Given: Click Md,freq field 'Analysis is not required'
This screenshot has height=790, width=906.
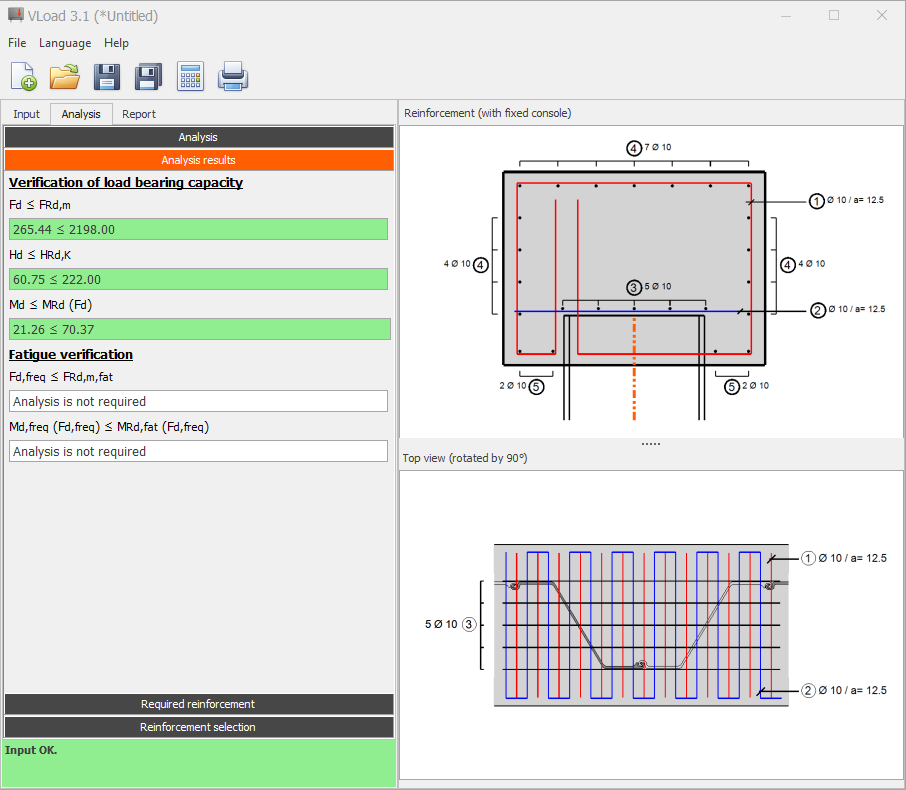Looking at the screenshot, I should [x=198, y=451].
